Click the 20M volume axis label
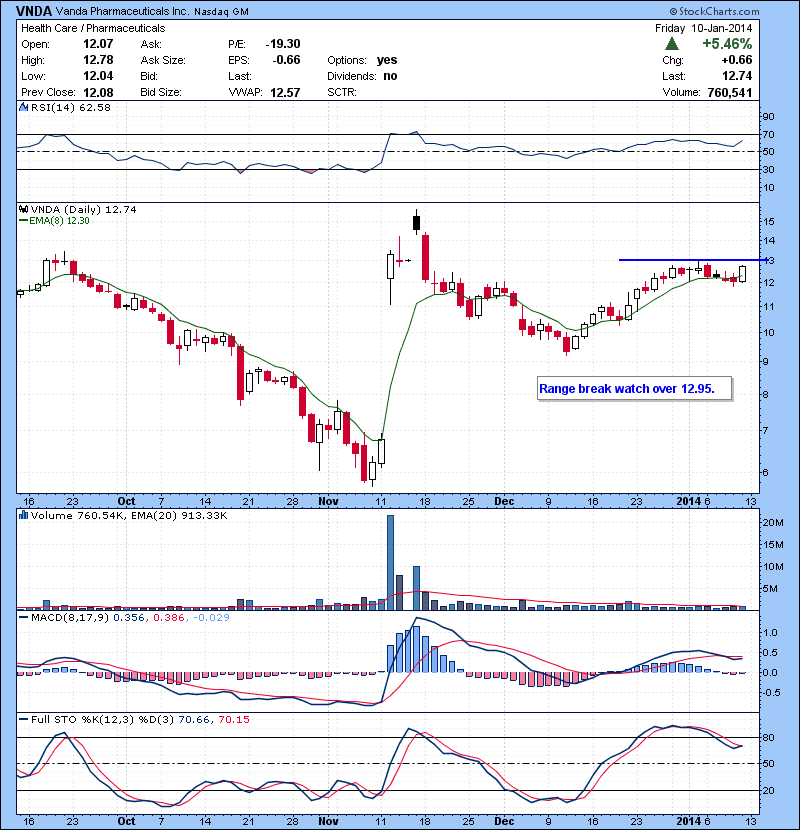Viewport: 800px width, 830px height. (x=773, y=522)
